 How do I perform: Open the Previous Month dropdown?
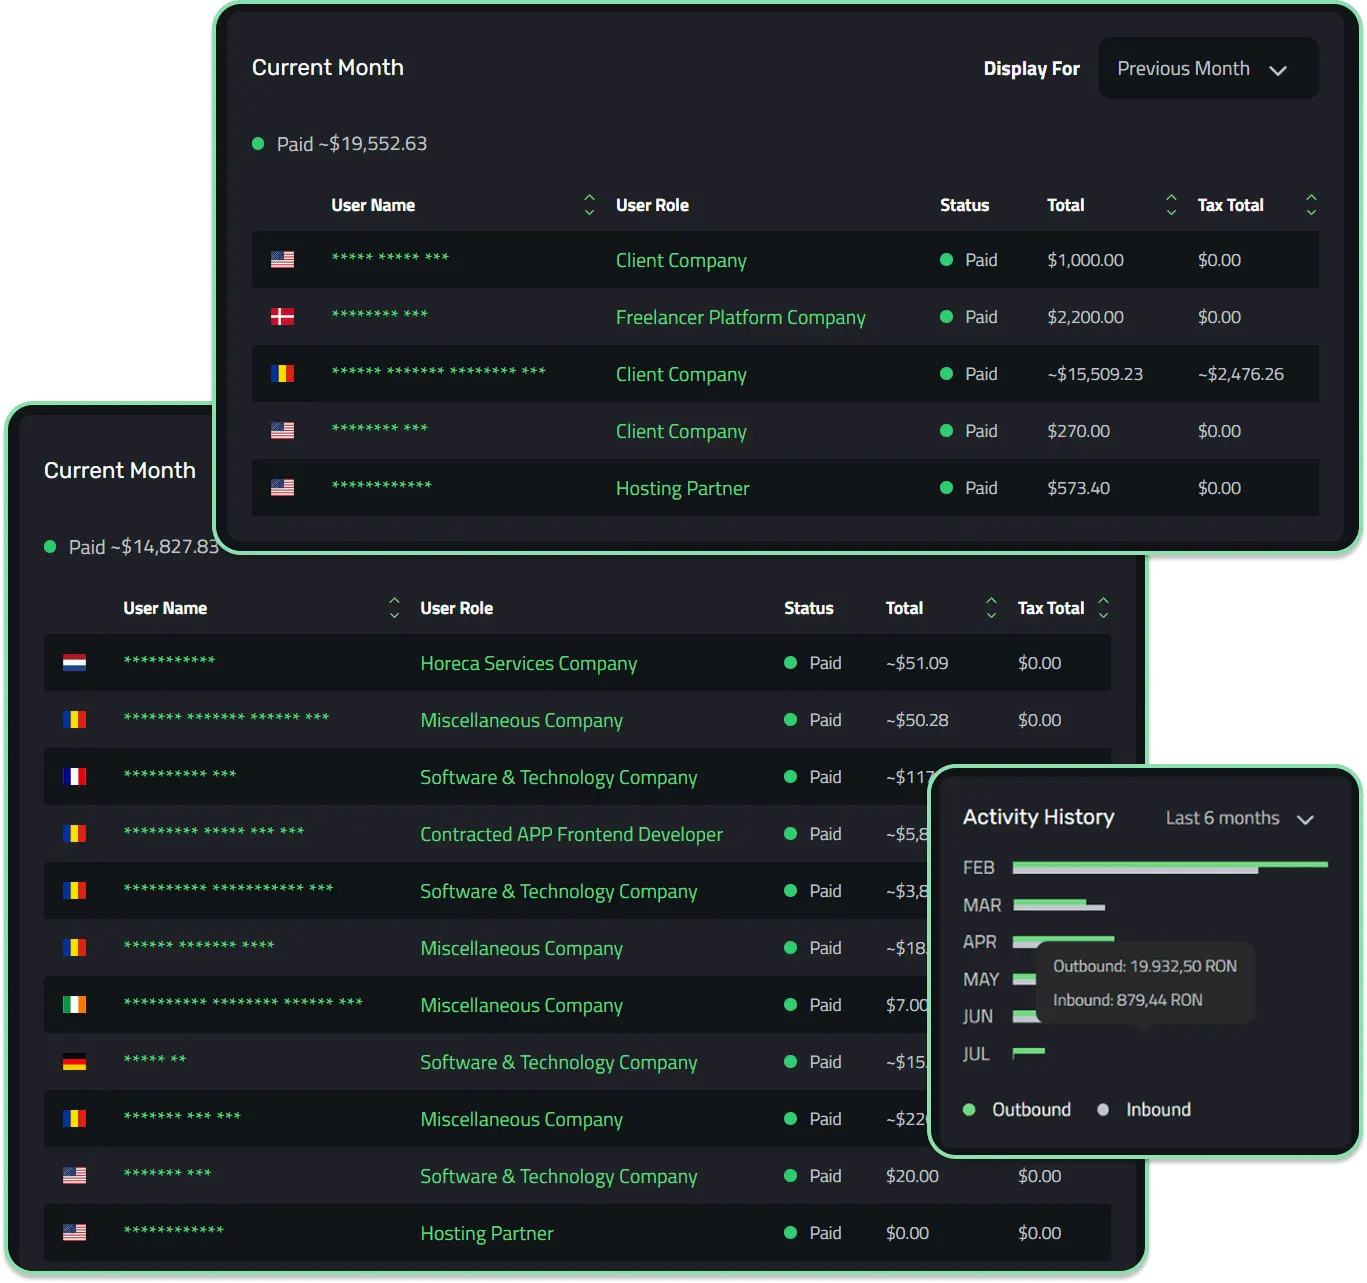pyautogui.click(x=1208, y=68)
